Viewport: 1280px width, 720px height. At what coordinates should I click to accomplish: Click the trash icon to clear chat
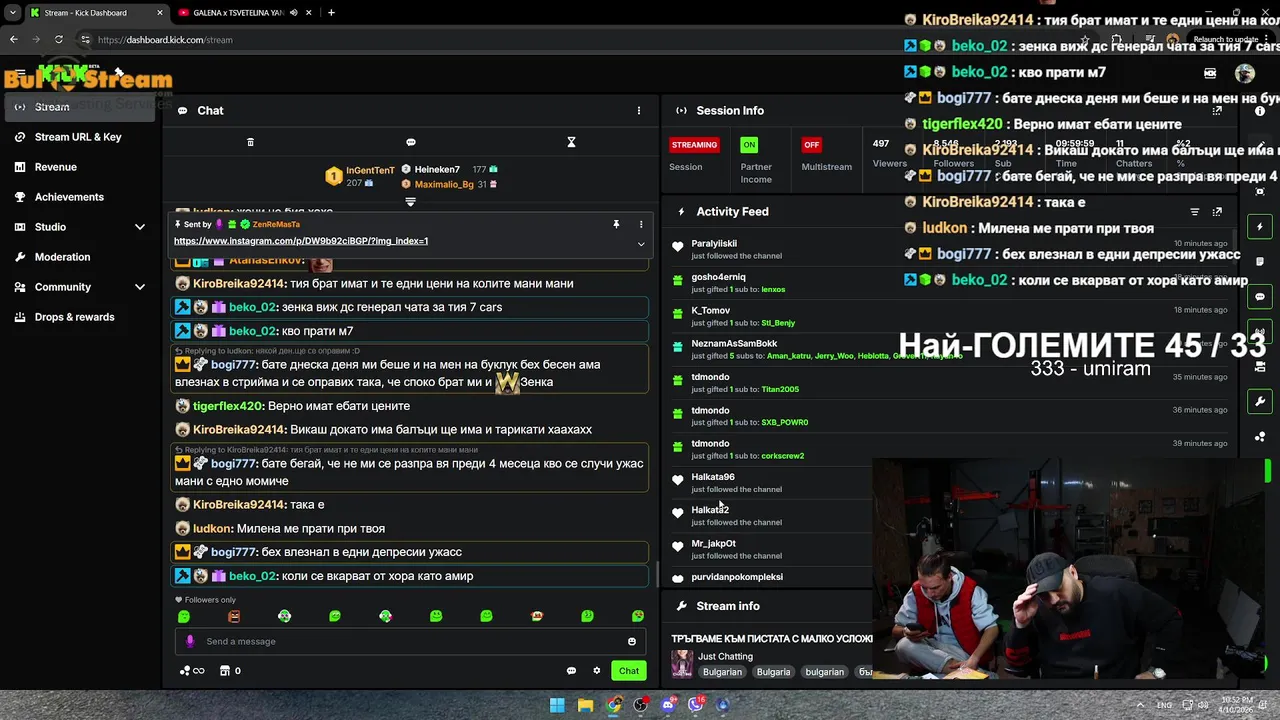pos(250,142)
